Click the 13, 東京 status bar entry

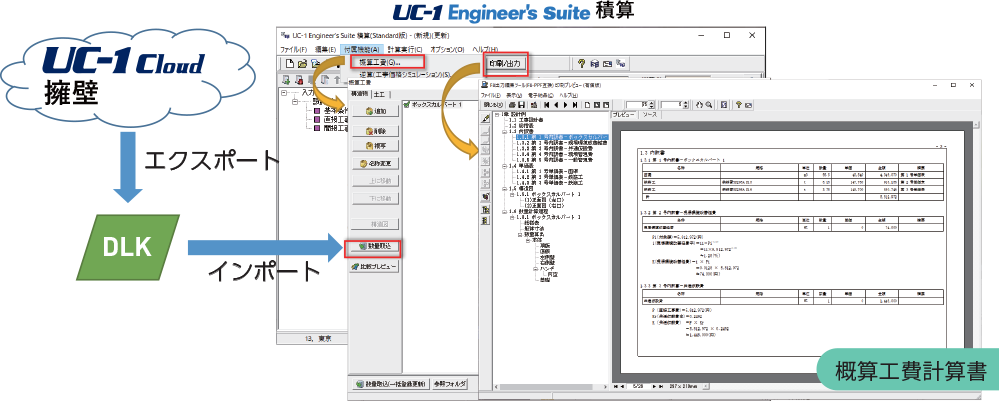point(320,338)
